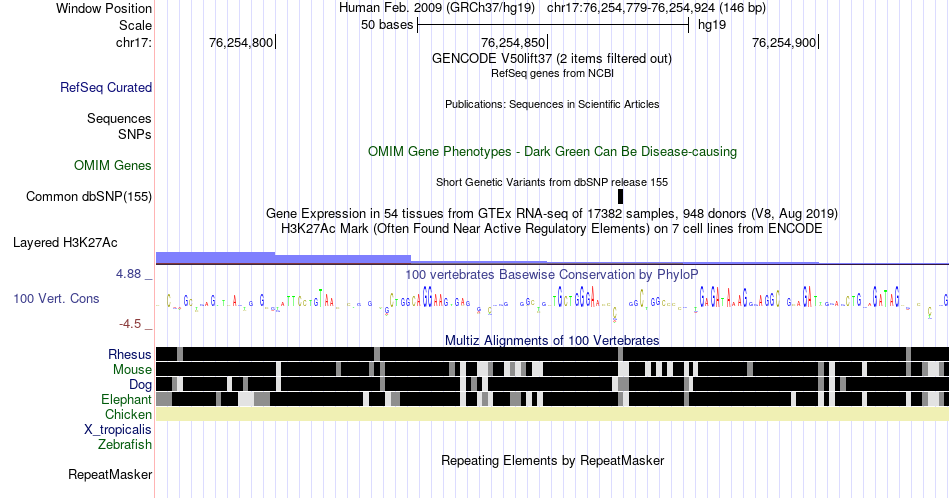950x498 pixels.
Task: Click 'Publications: Sequences in Scientific Articles' title
Action: [x=552, y=104]
